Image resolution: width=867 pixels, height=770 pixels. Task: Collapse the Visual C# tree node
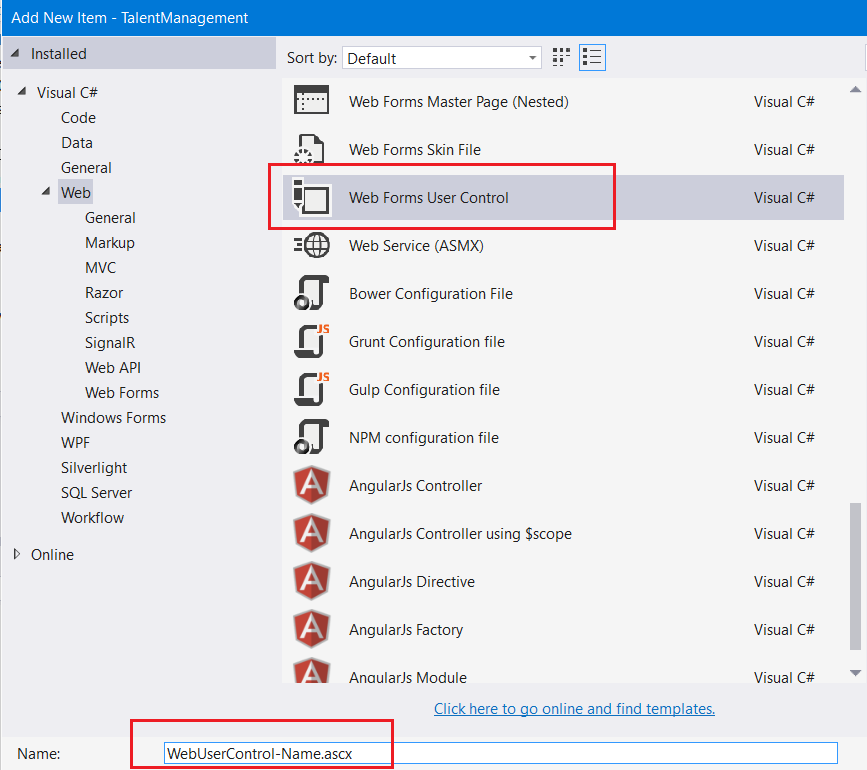click(x=23, y=92)
